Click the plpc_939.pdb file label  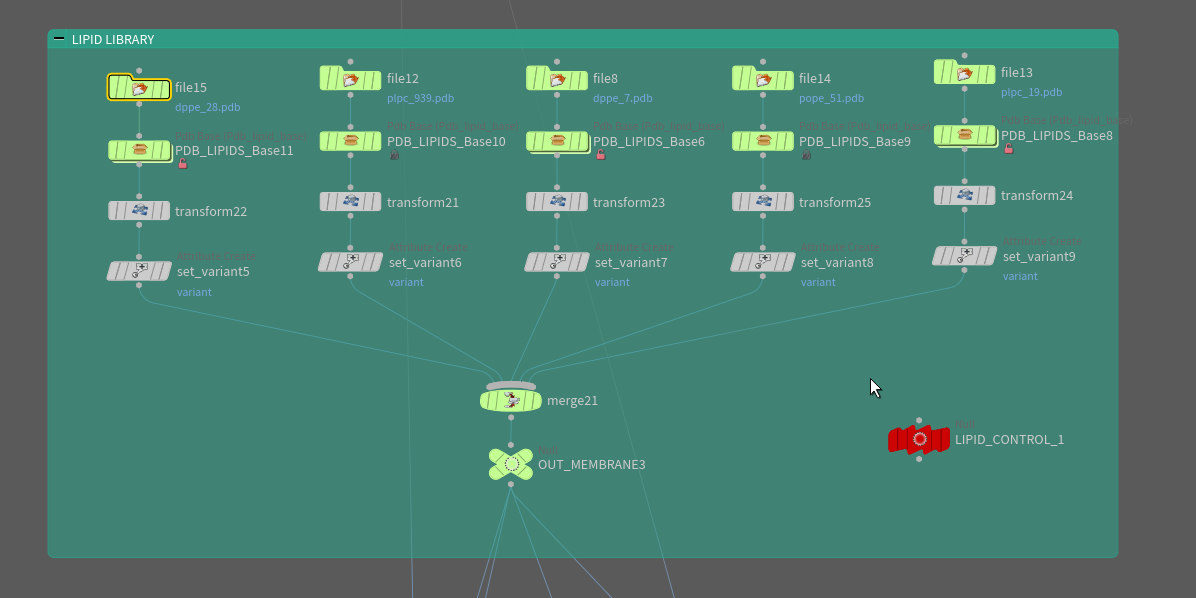[420, 98]
